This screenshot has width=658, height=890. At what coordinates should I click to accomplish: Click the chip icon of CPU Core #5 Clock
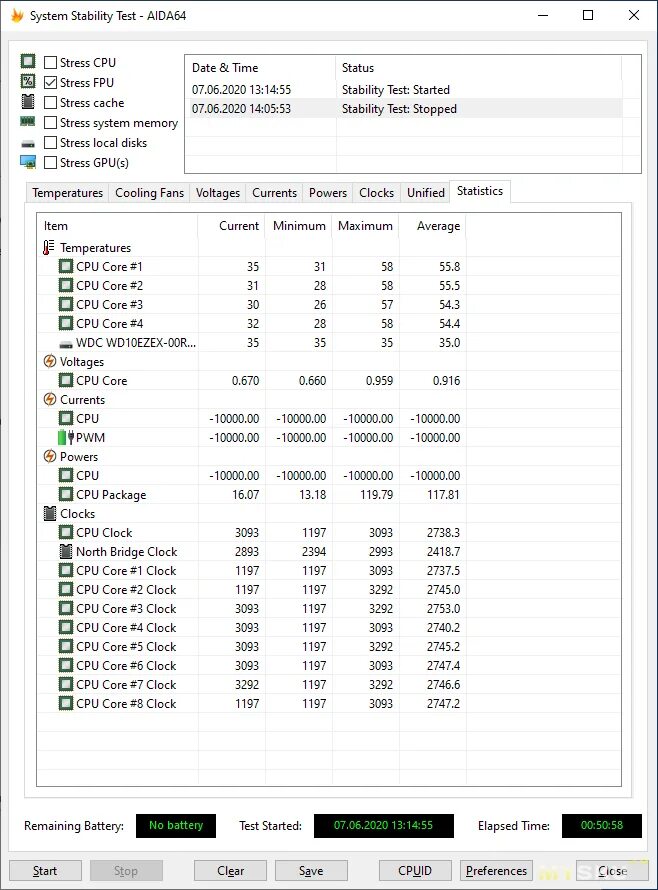(66, 646)
